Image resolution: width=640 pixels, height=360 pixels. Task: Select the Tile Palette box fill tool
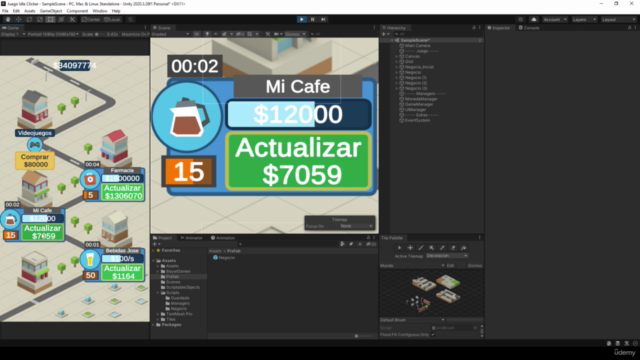pos(431,248)
